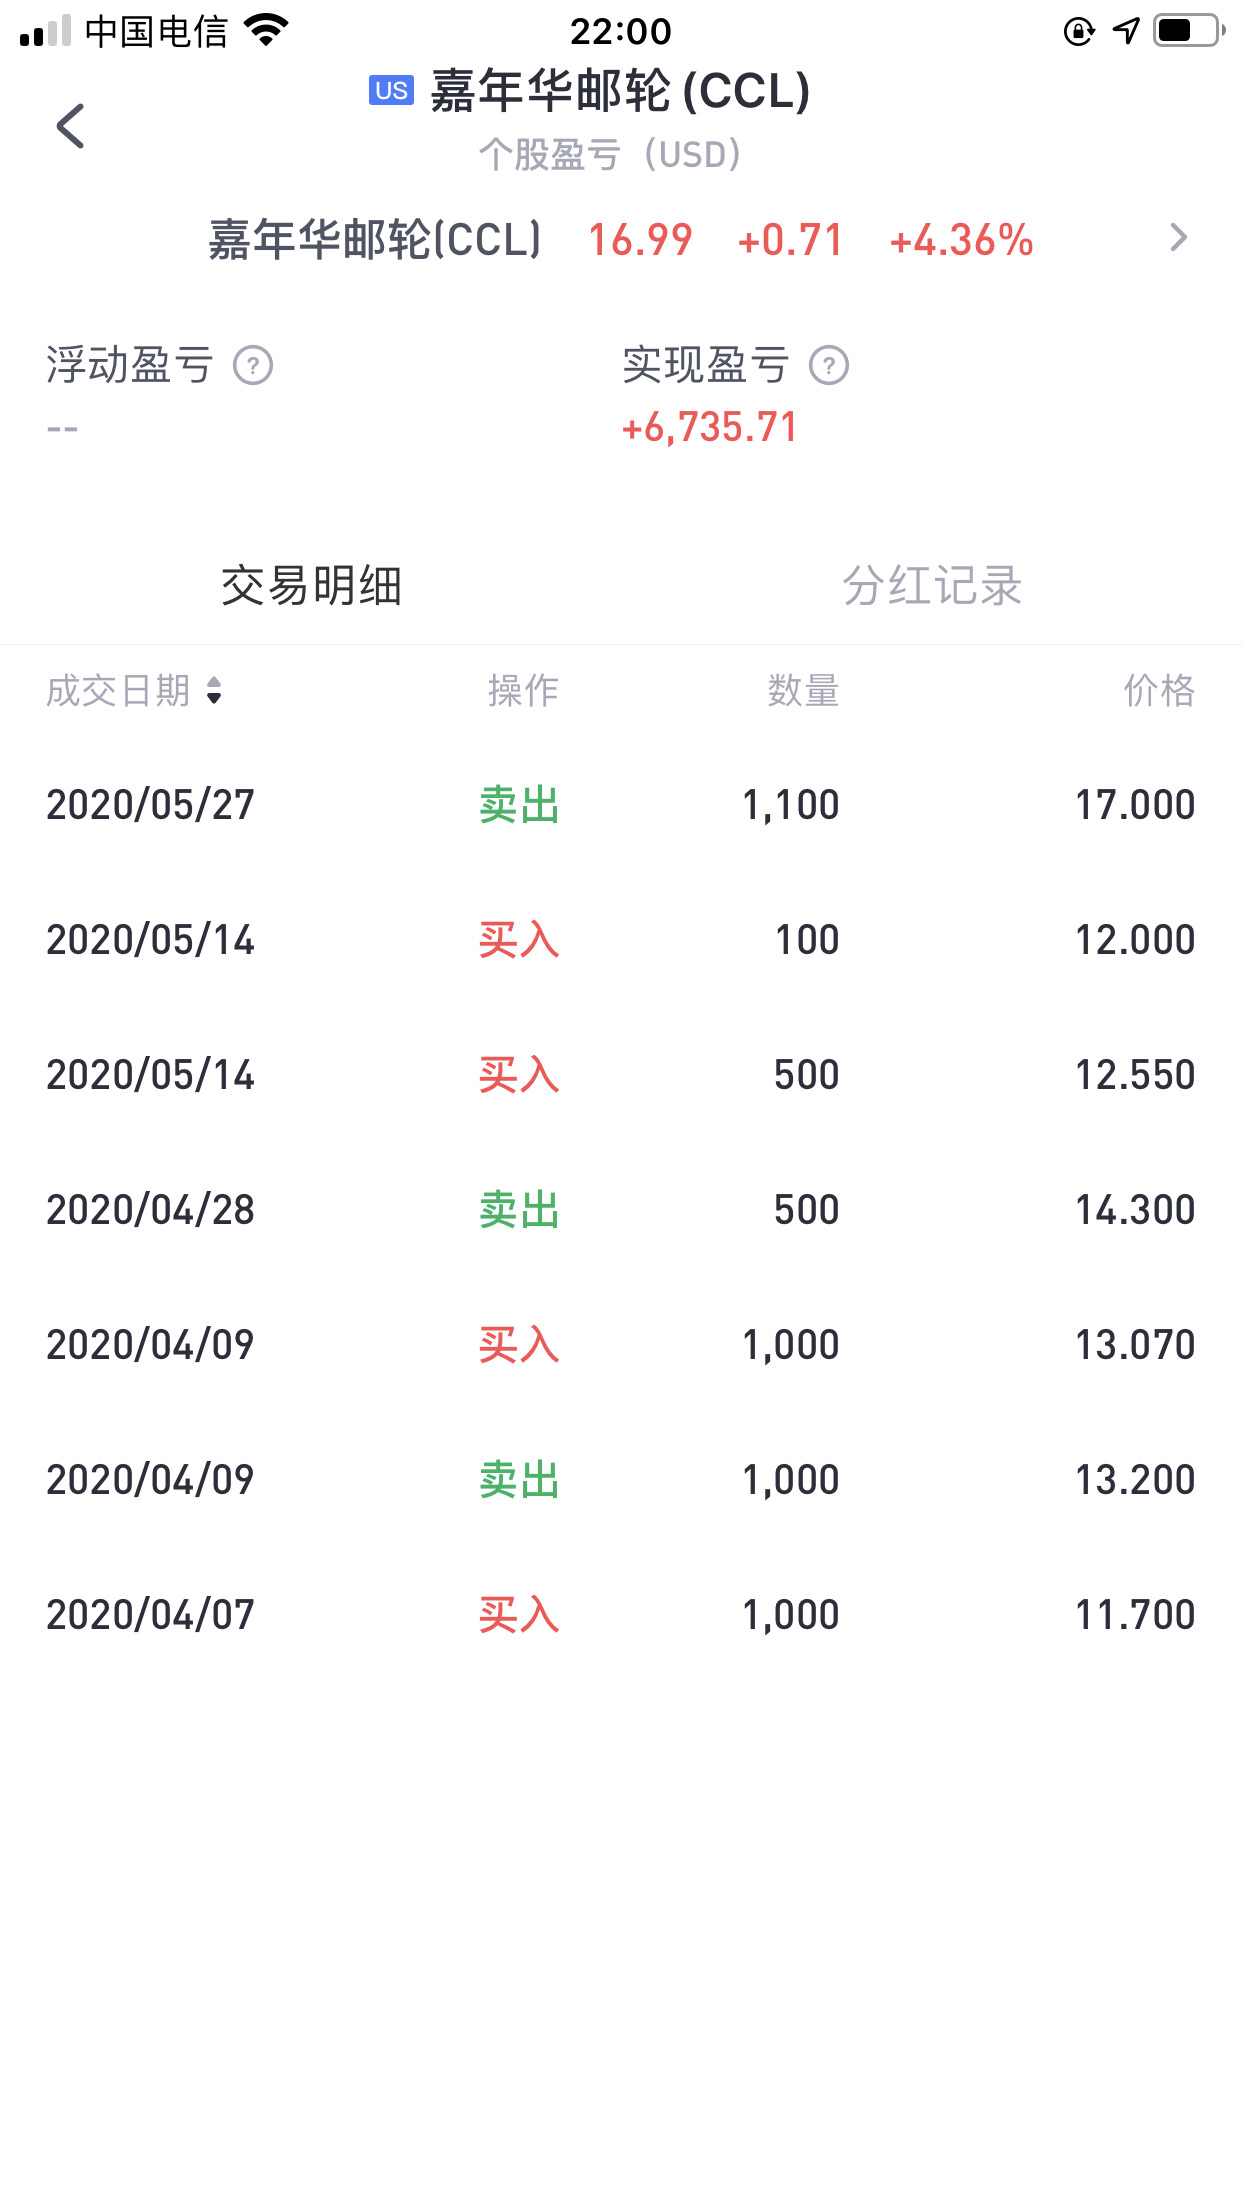This screenshot has width=1242, height=2208.
Task: Tap the Wi-Fi status icon
Action: pos(266,30)
